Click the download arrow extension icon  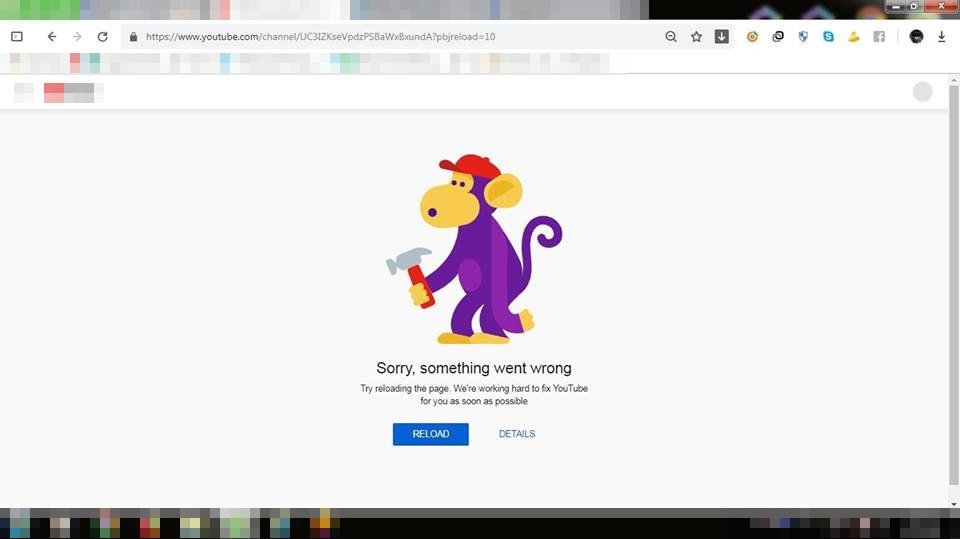pyautogui.click(x=722, y=37)
